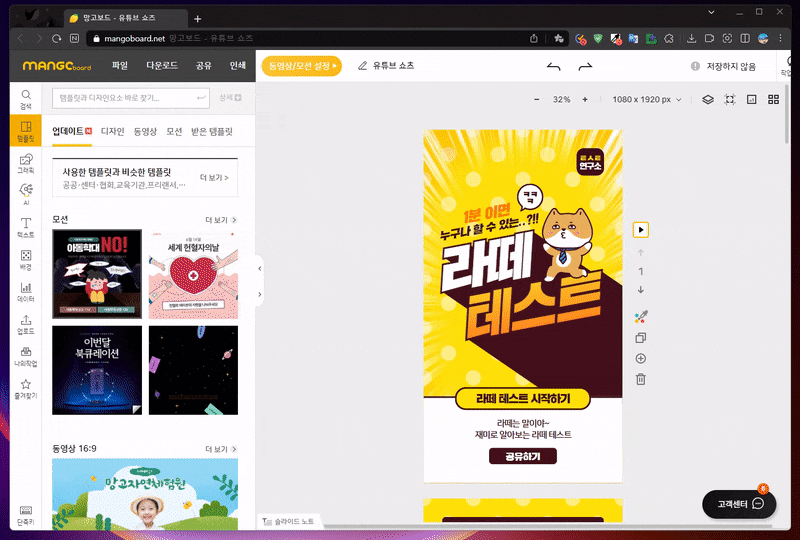This screenshot has width=800, height=540.
Task: Expand 모션 section via 더 보기
Action: [x=221, y=220]
